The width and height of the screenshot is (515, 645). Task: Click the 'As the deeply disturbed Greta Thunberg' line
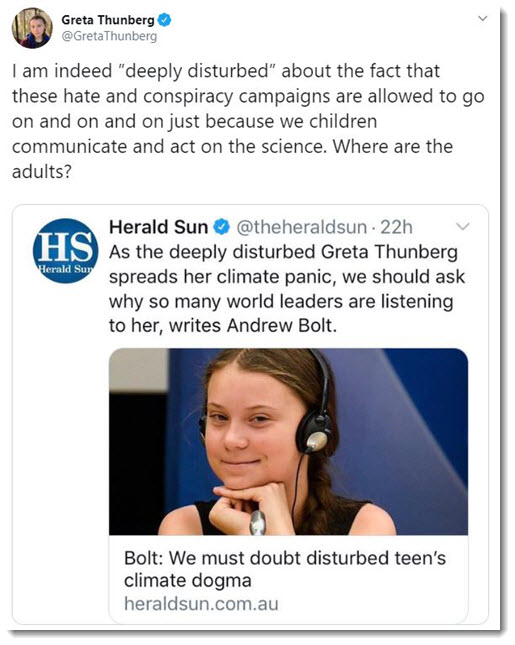[283, 252]
